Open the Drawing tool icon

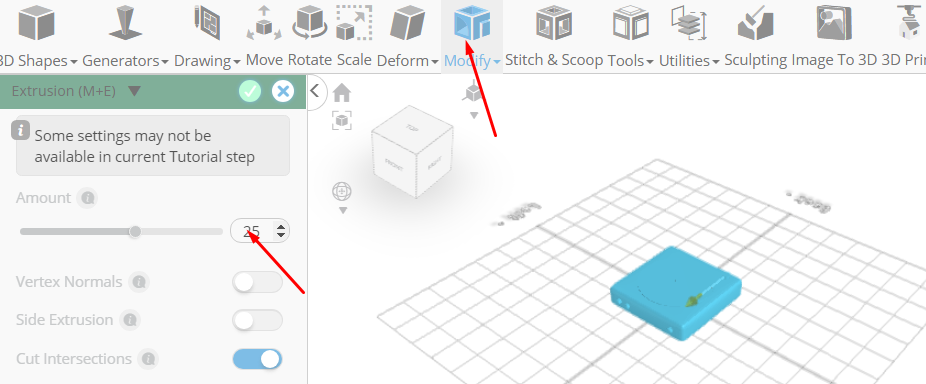point(207,22)
